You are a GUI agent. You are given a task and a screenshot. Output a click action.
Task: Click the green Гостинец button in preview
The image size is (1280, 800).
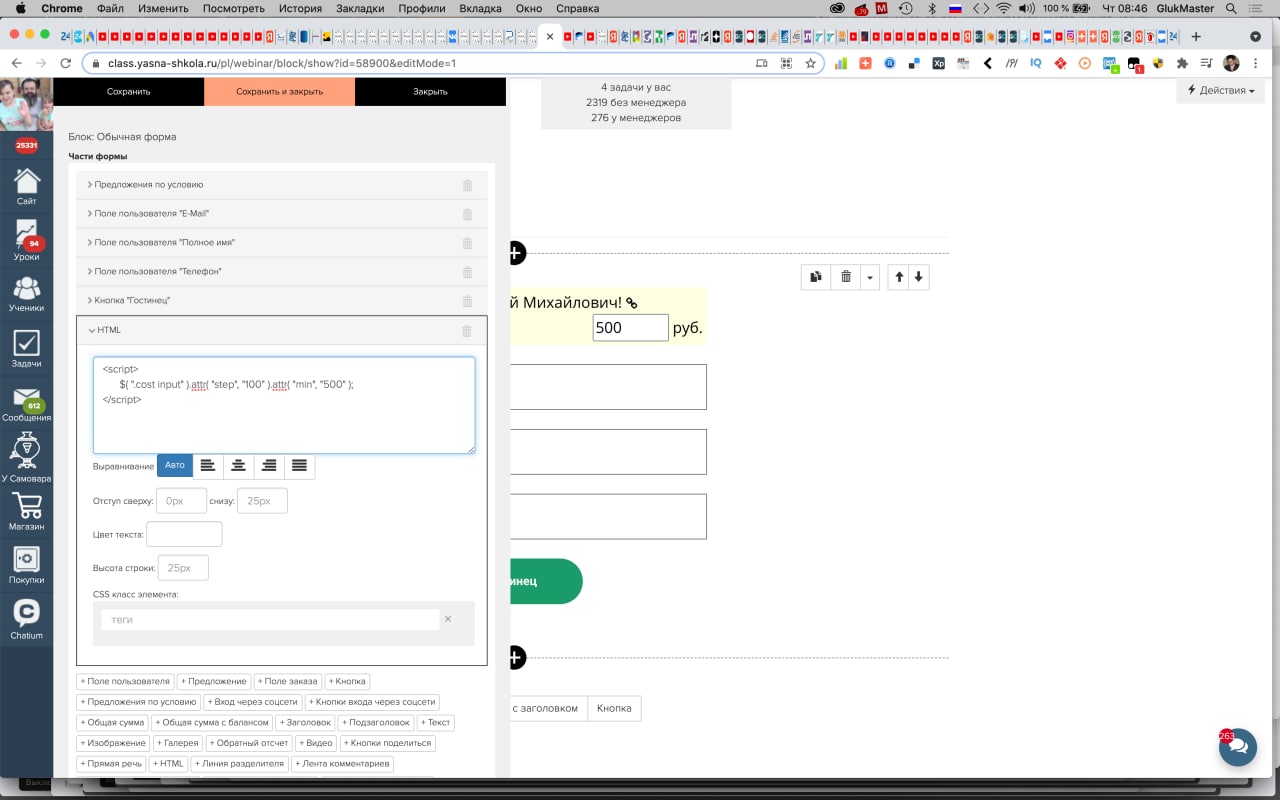[x=546, y=581]
